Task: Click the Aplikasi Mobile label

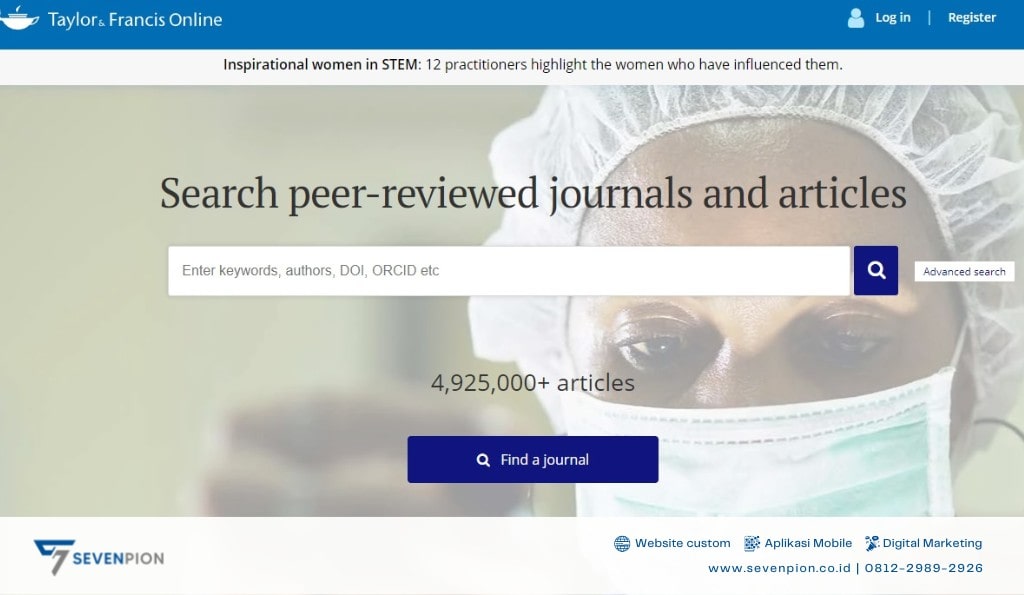Action: pyautogui.click(x=808, y=543)
